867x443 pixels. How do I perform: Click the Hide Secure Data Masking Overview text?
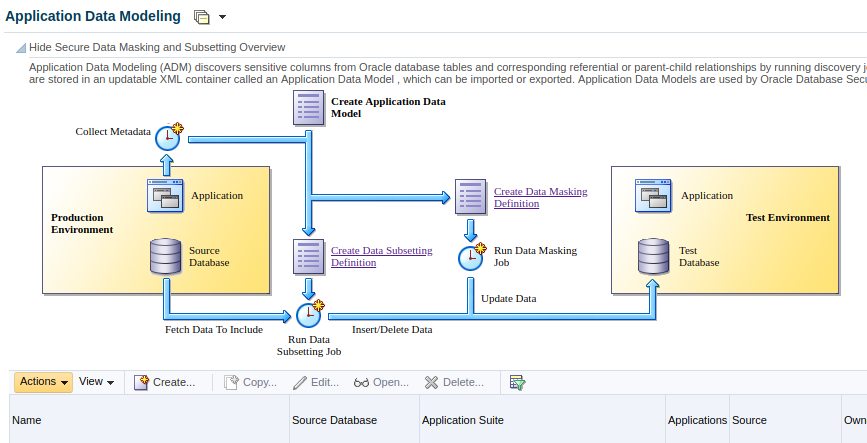pos(157,48)
